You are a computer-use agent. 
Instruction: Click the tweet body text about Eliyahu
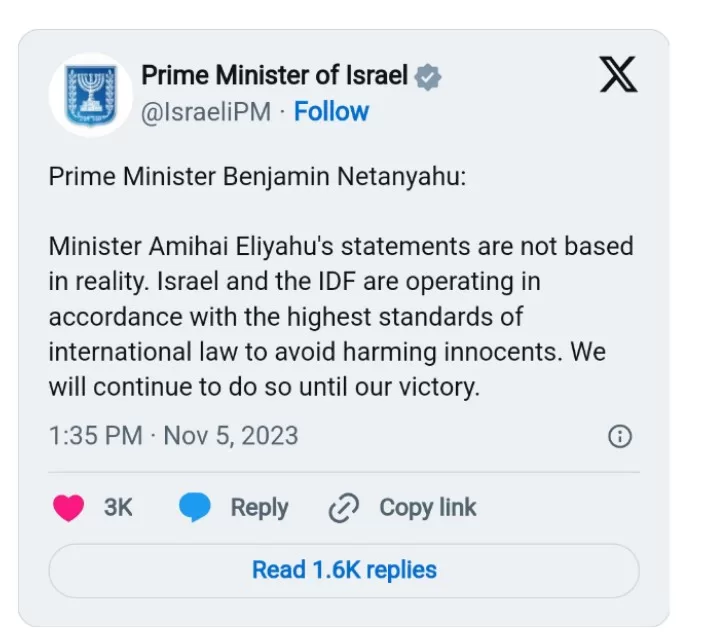(341, 316)
